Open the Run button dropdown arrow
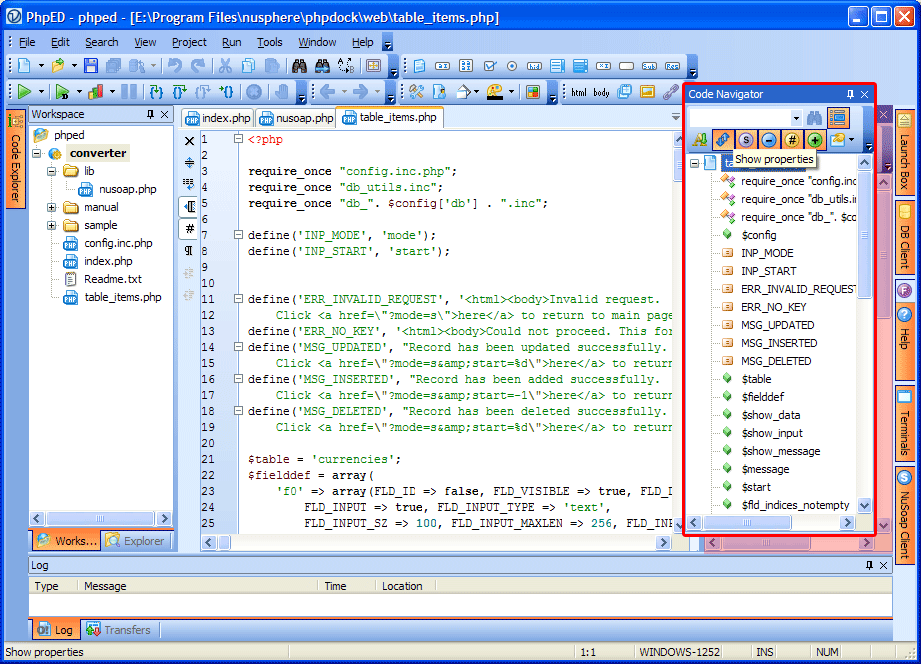Screen dimensions: 921x664 pyautogui.click(x=41, y=92)
